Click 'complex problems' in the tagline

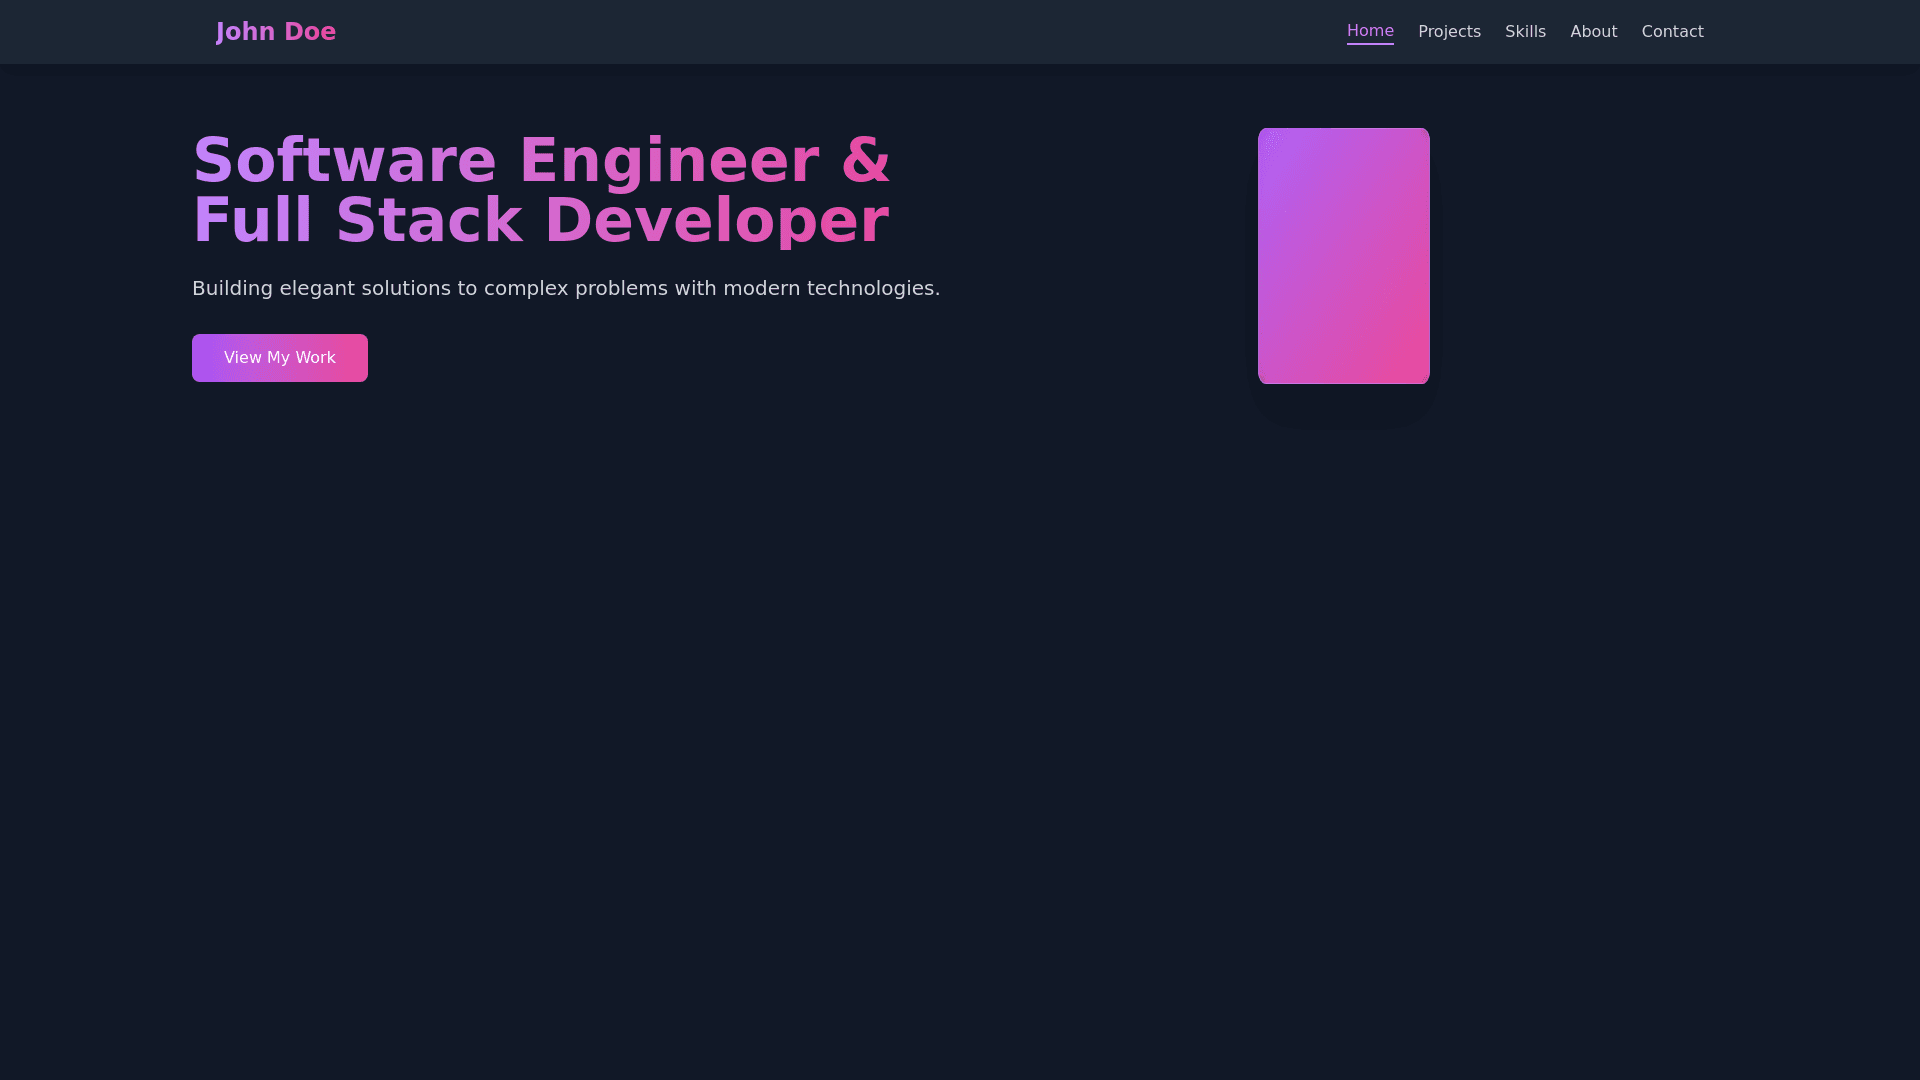click(x=575, y=289)
